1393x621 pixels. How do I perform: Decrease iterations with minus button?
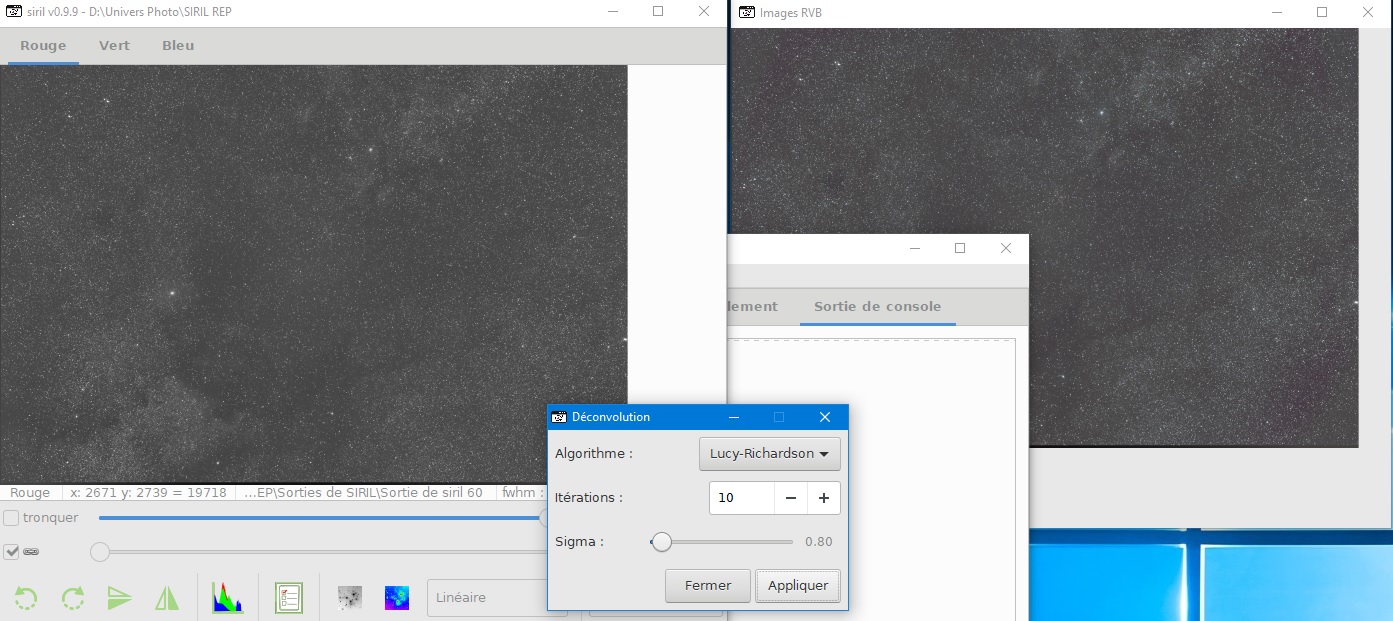pyautogui.click(x=790, y=498)
